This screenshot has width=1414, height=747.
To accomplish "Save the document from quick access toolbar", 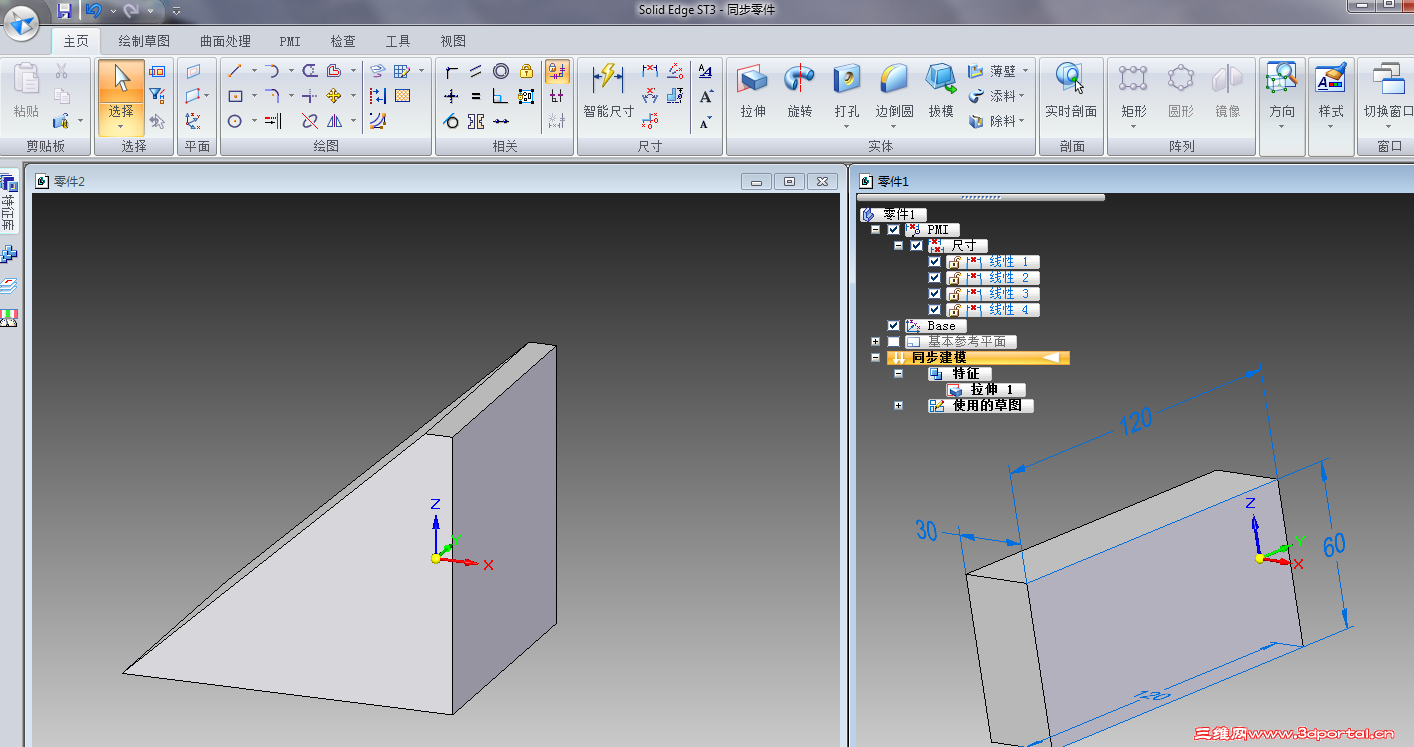I will coord(64,10).
